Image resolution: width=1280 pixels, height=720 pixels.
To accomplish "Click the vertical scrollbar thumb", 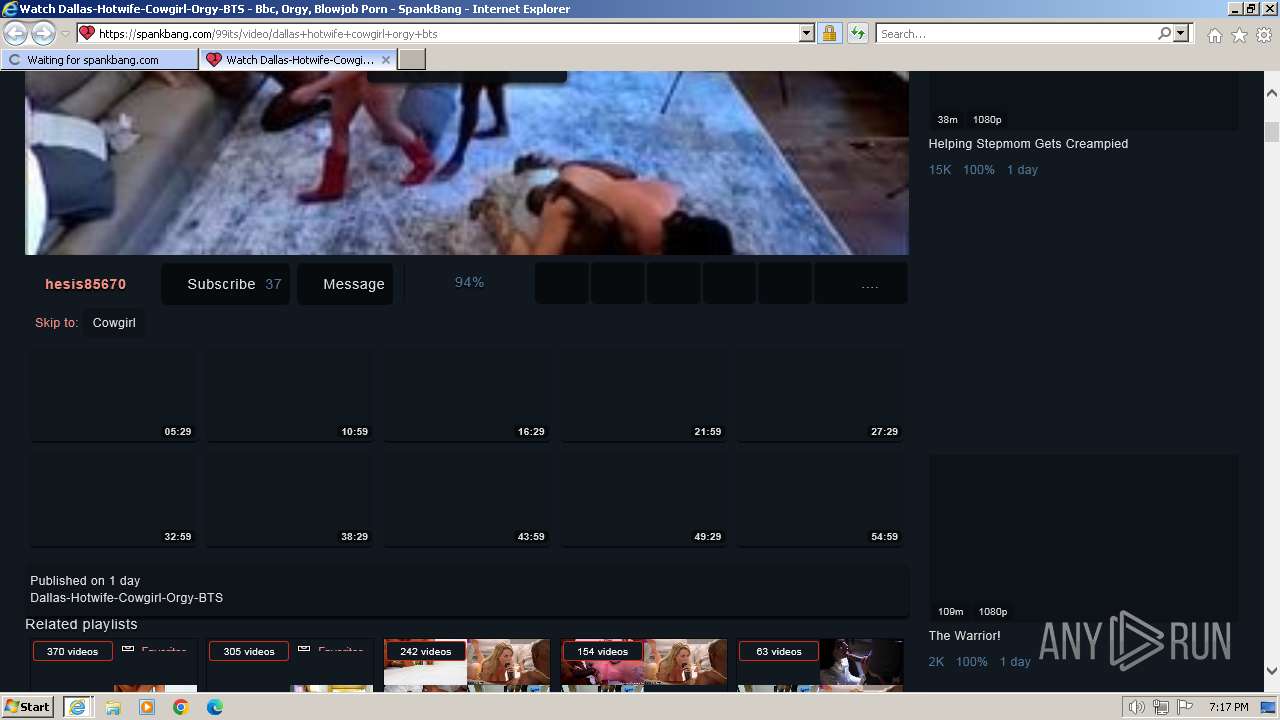I will [1272, 133].
